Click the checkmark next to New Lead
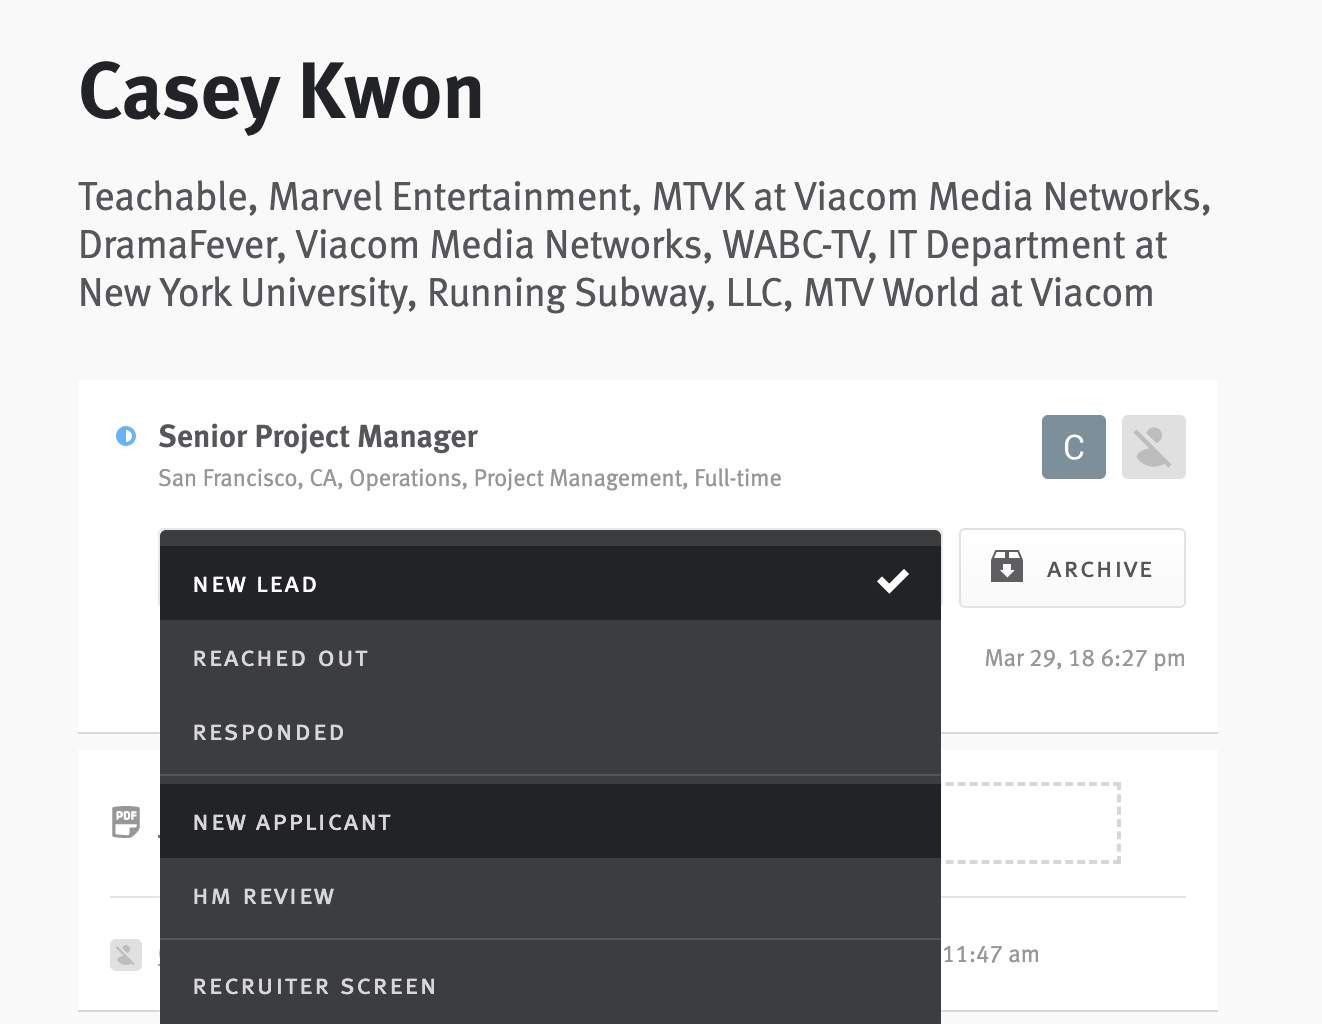Viewport: 1322px width, 1024px height. [892, 581]
